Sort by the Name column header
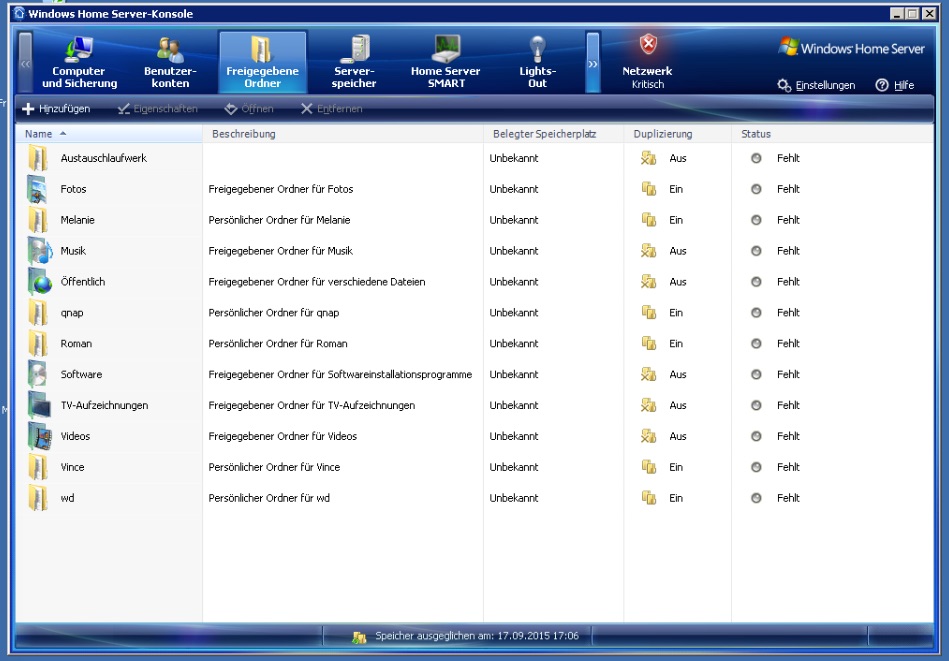This screenshot has height=661, width=949. pyautogui.click(x=109, y=134)
